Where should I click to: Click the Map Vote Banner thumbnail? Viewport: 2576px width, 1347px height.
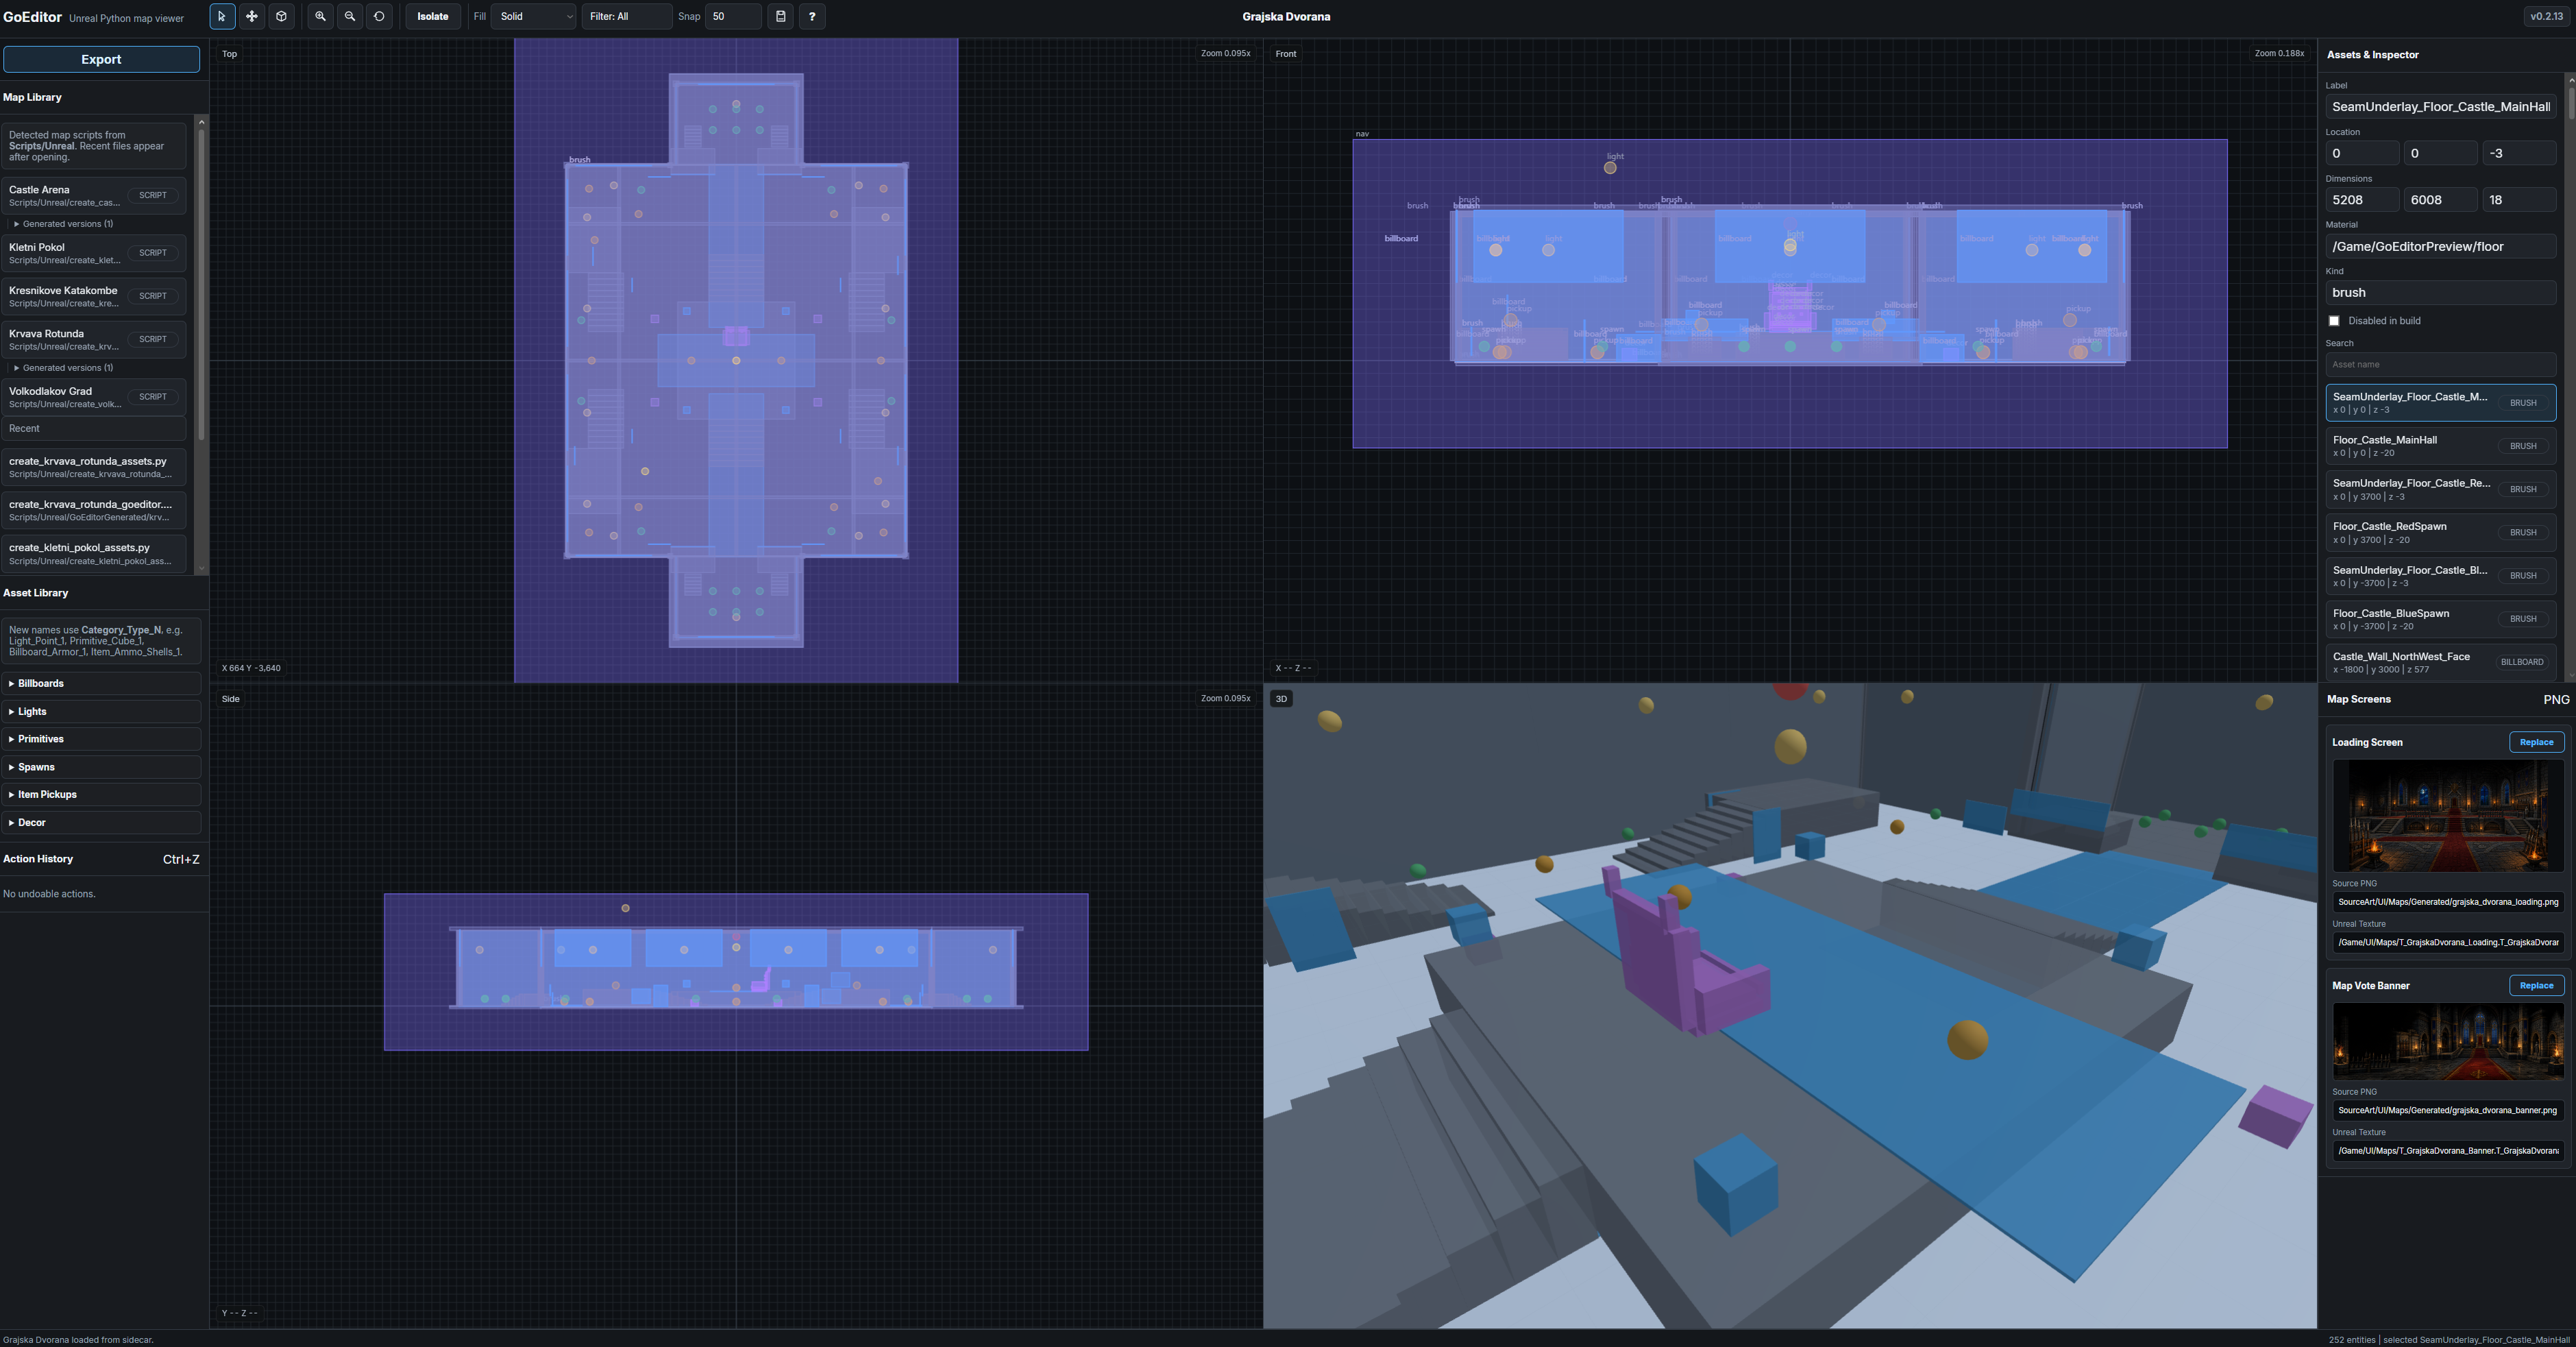(x=2448, y=1042)
